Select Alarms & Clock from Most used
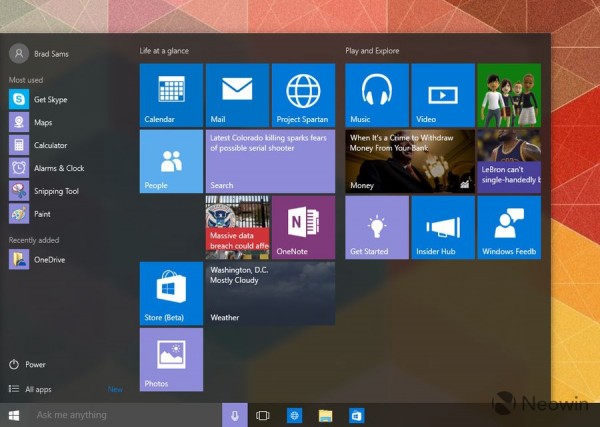Screen dimensions: 600x427 pyautogui.click(x=58, y=168)
